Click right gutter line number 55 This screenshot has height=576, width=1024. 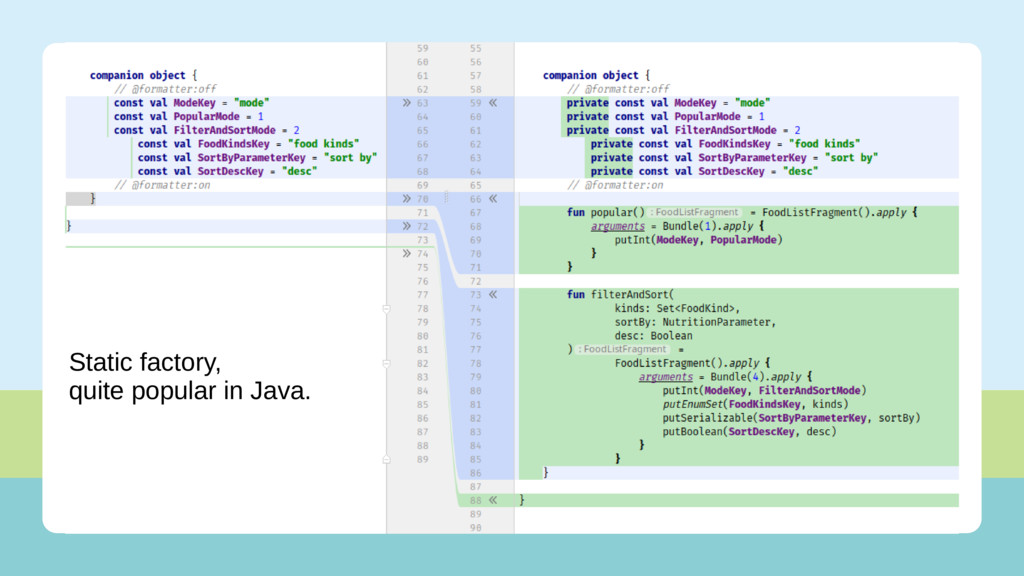pyautogui.click(x=475, y=48)
